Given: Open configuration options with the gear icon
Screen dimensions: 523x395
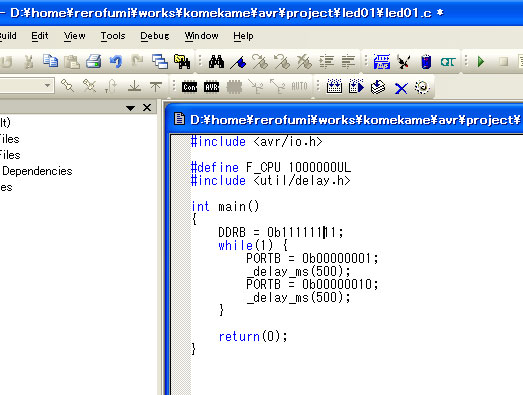Looking at the screenshot, I should click(x=422, y=87).
